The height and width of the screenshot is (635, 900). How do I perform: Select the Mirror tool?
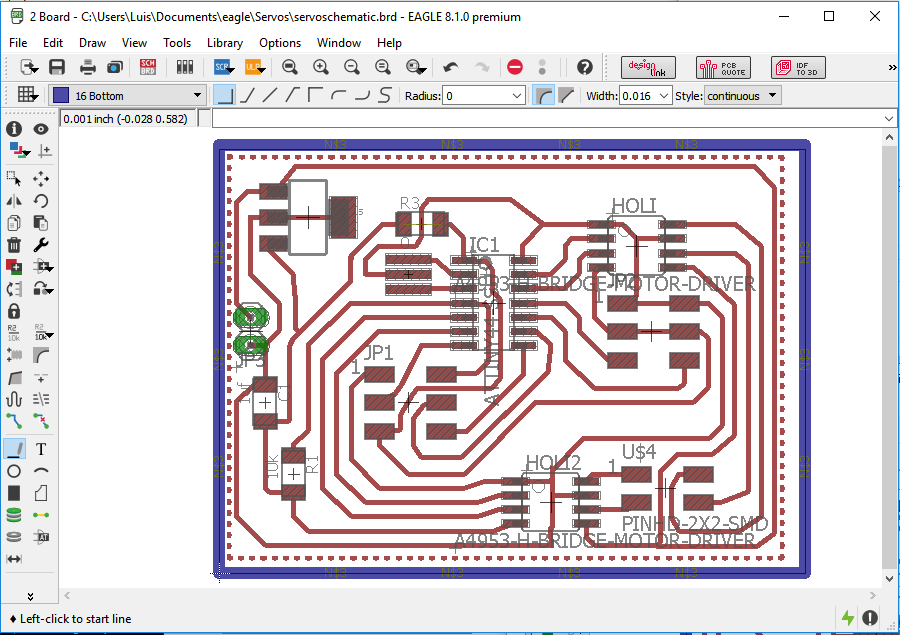point(14,201)
